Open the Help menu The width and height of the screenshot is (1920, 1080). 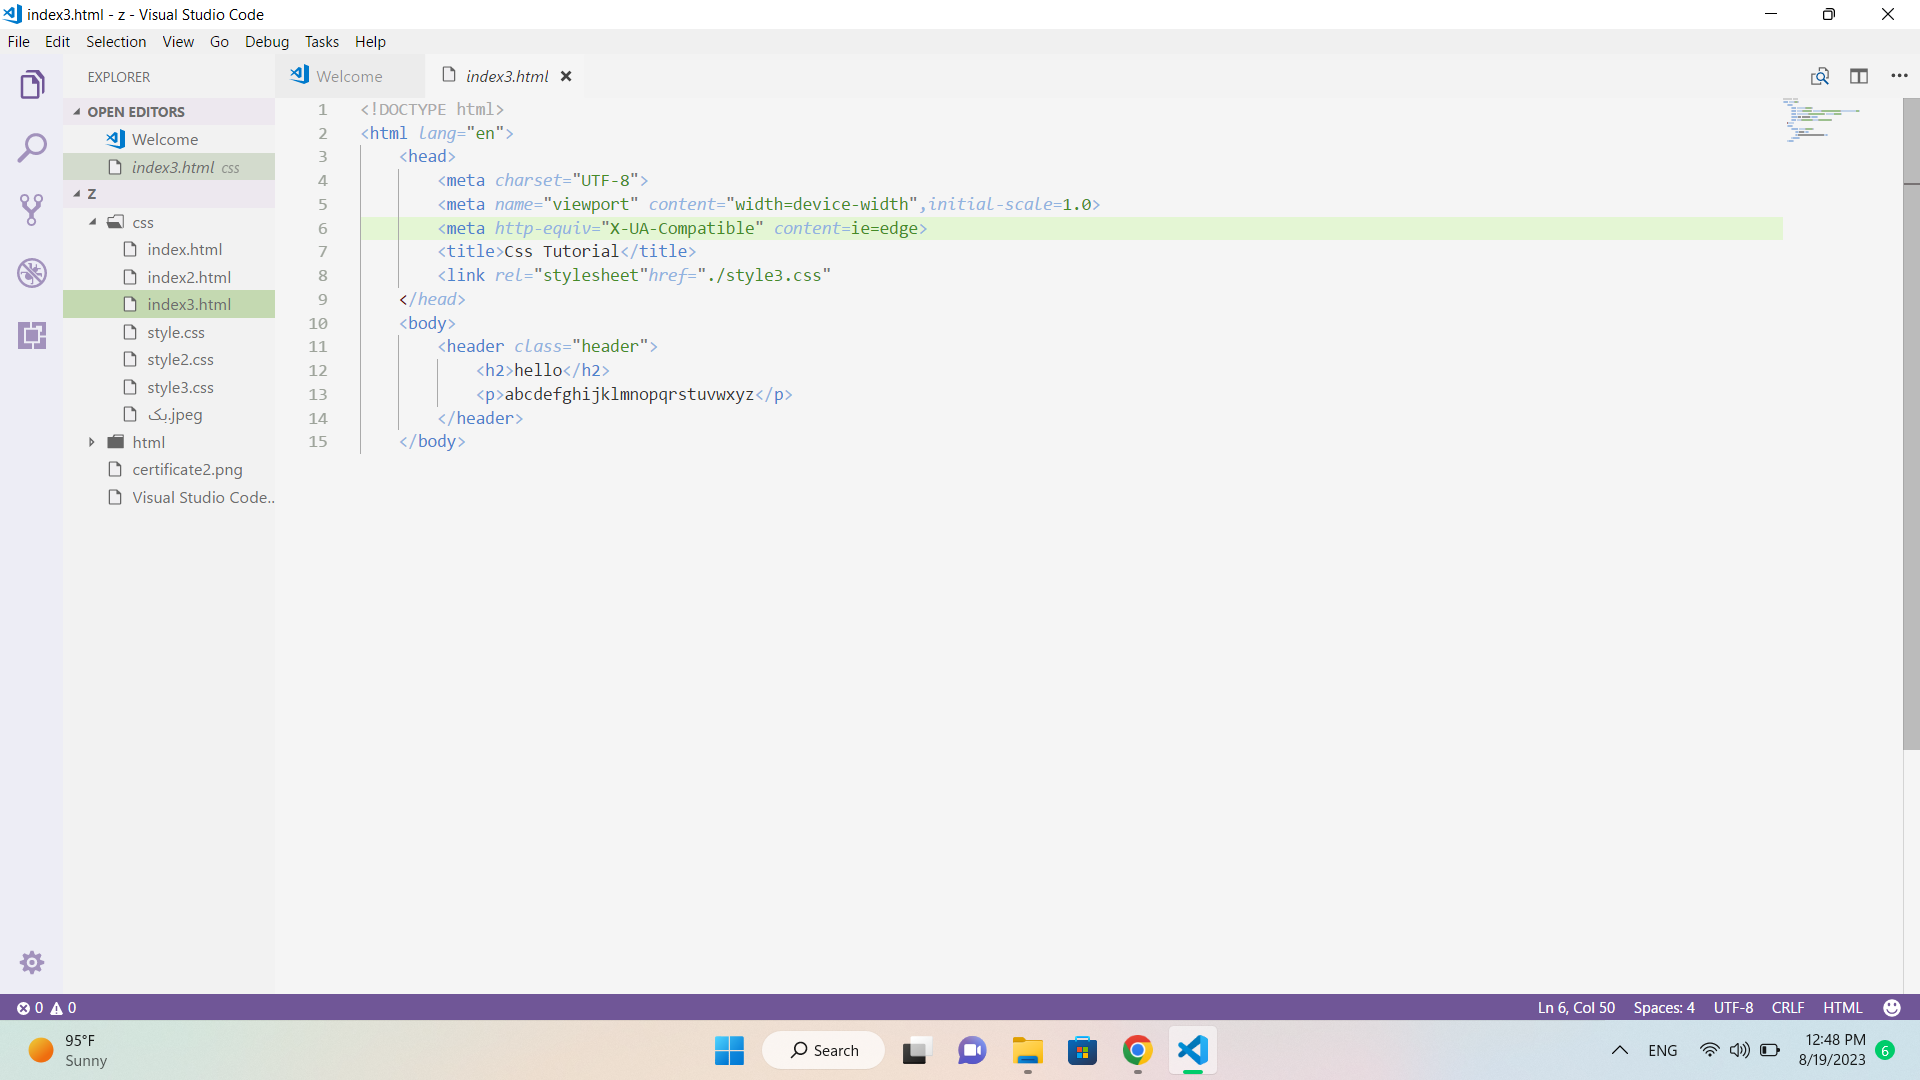371,41
